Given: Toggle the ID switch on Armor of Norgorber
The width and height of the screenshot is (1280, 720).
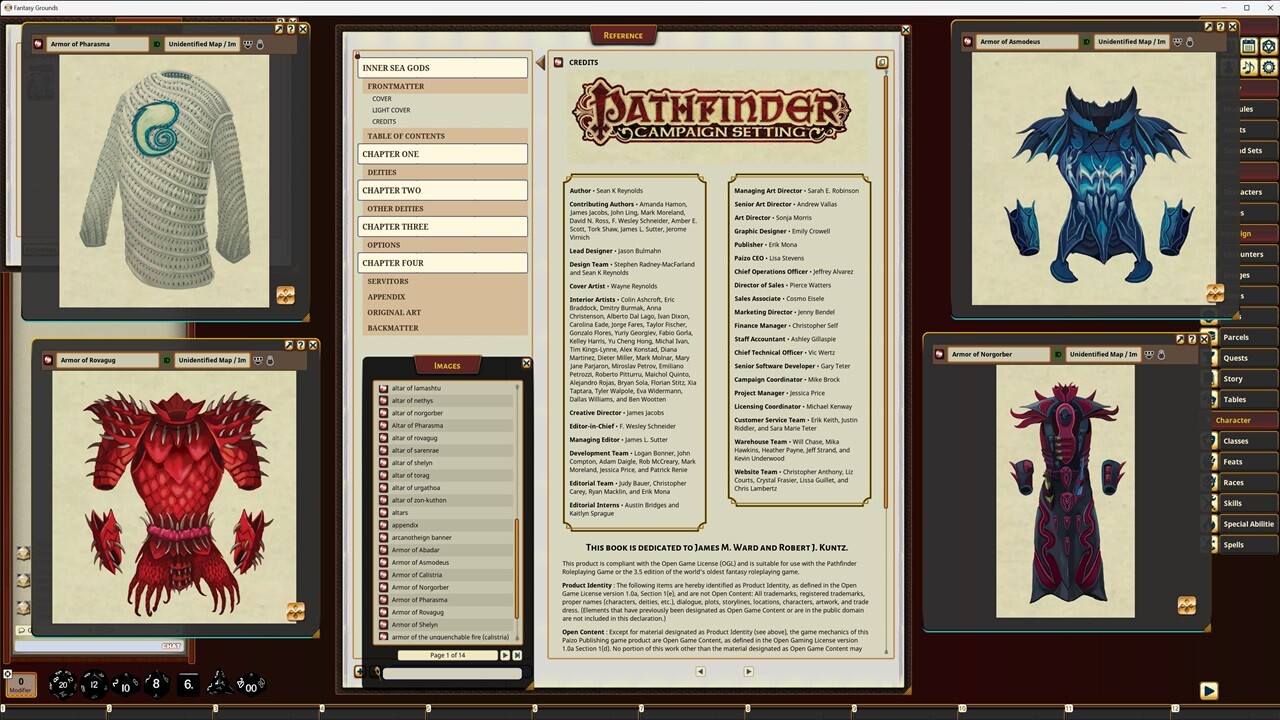Looking at the screenshot, I should pos(1058,354).
